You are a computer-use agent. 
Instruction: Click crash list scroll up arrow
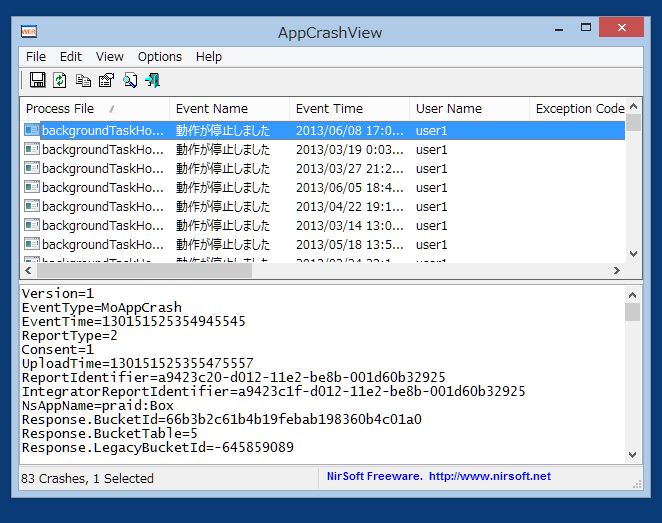coord(633,106)
